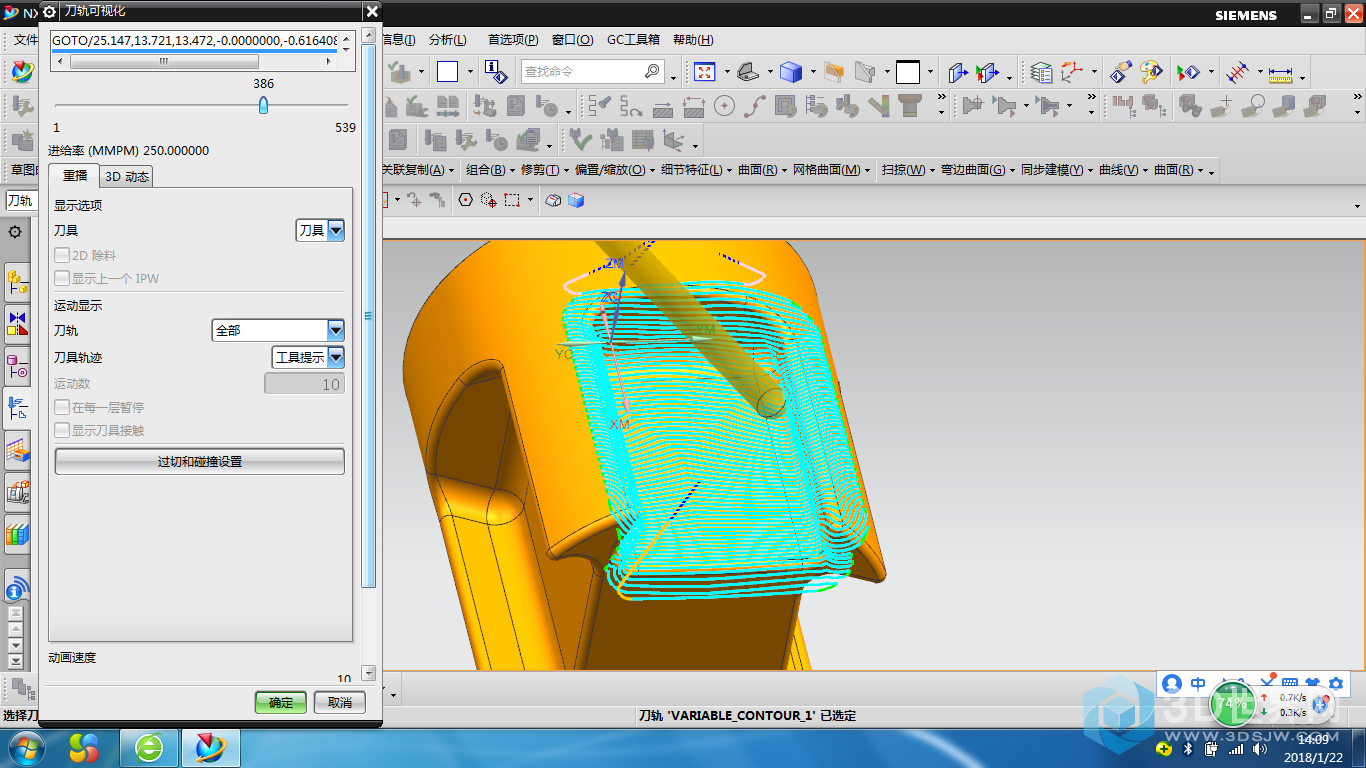The width and height of the screenshot is (1366, 768).
Task: Open the 首选项(P) menu
Action: click(513, 40)
